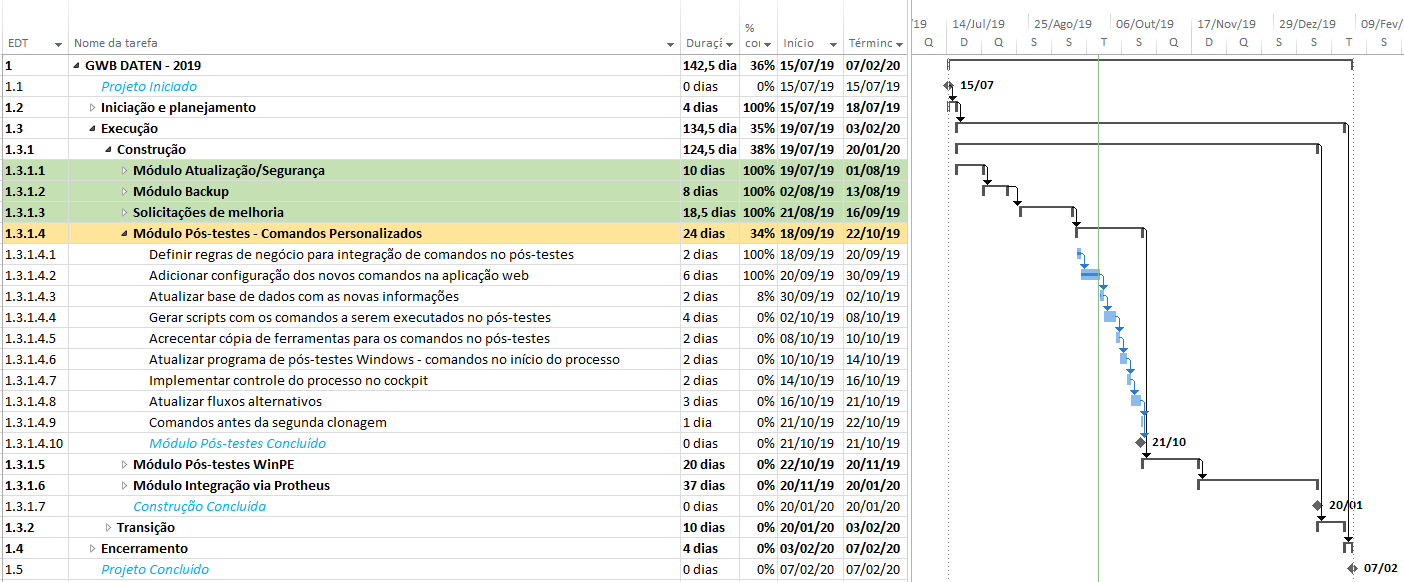Select task Atualizar base de dados
Viewport: 1404px width, 582px height.
[304, 297]
